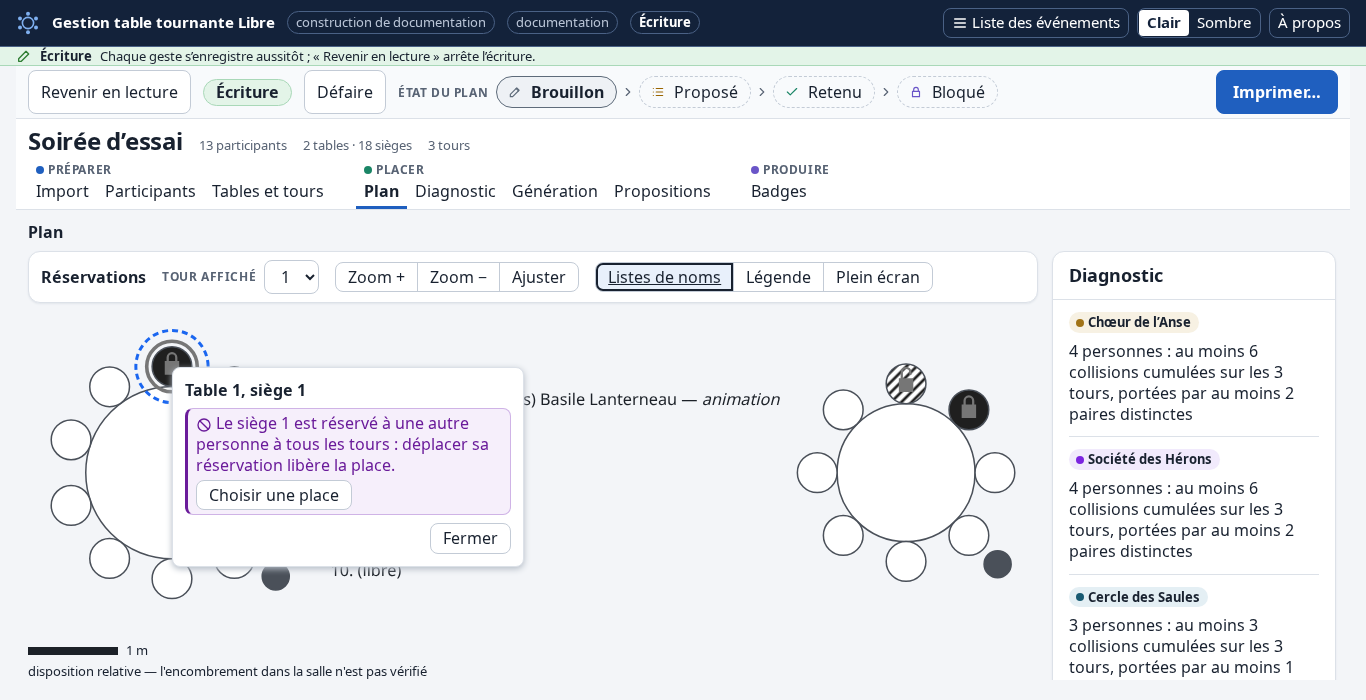Click the app logo icon beside the title
1366x700 pixels.
28,22
